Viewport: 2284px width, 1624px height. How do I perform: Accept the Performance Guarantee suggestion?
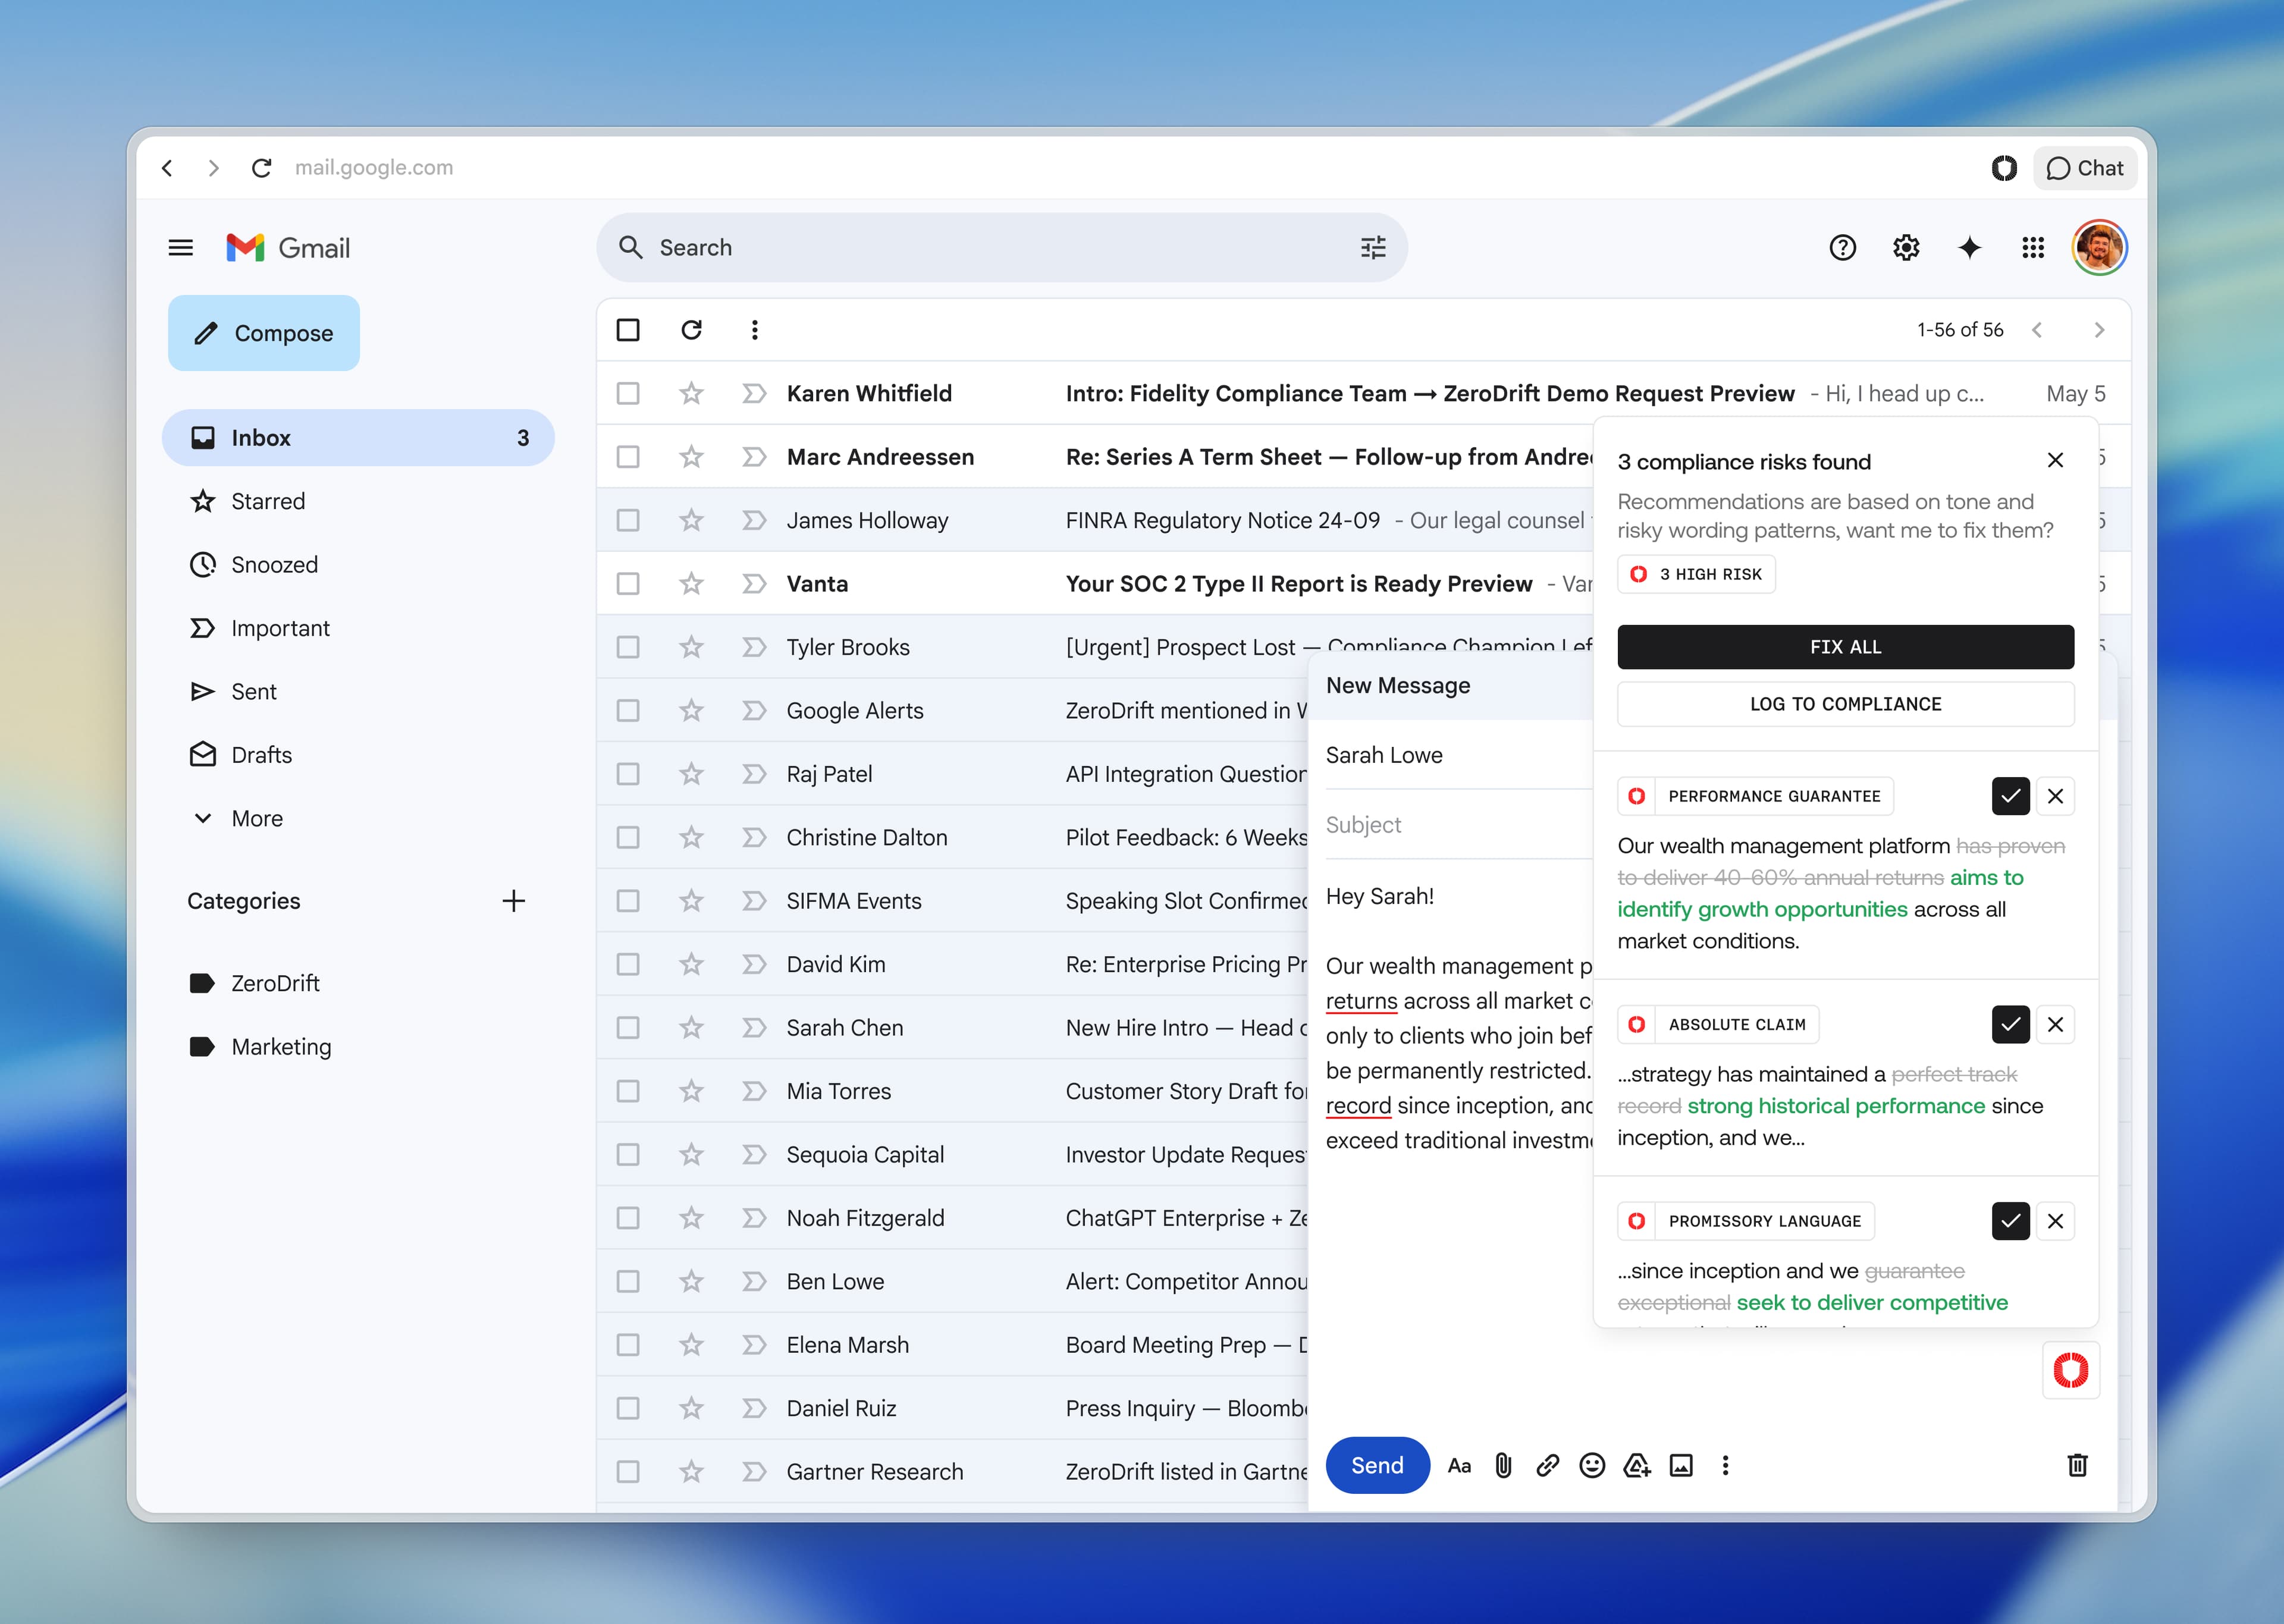pyautogui.click(x=2010, y=796)
